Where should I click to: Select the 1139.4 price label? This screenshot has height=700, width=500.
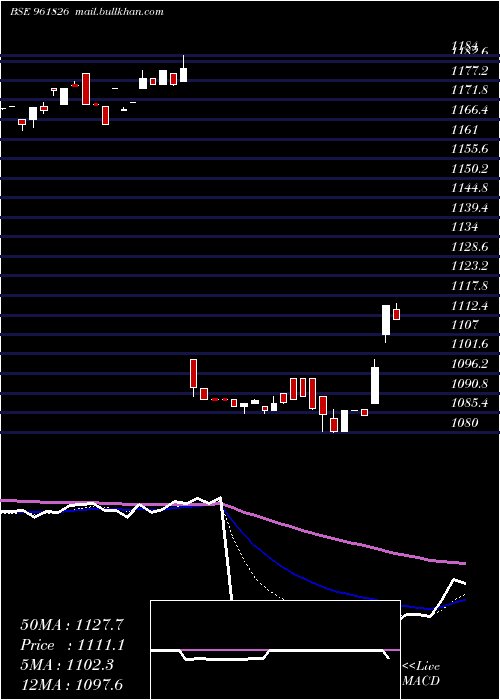(469, 207)
